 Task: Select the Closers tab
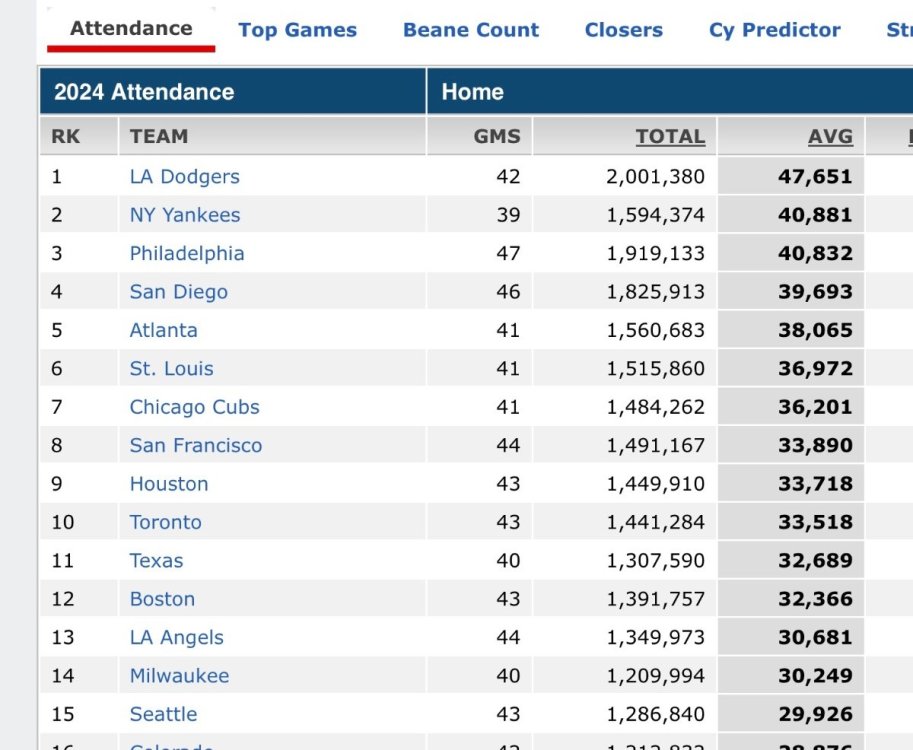point(623,30)
